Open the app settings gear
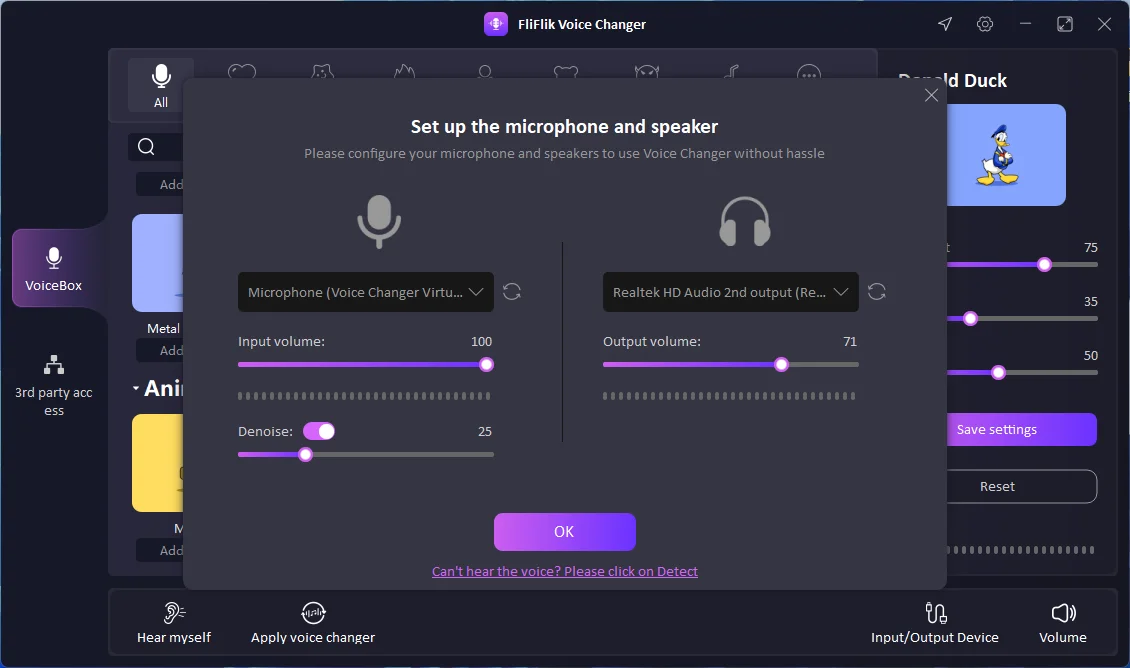This screenshot has width=1130, height=668. click(984, 23)
